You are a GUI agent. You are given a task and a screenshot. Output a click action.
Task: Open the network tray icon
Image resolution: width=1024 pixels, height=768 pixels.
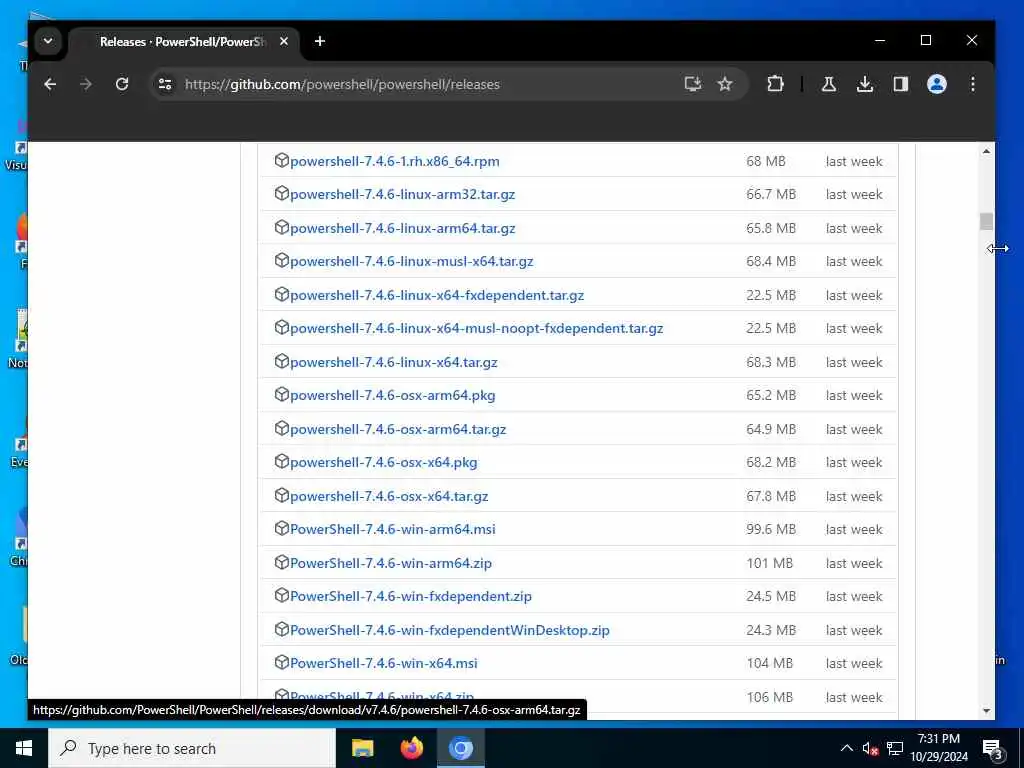click(x=895, y=748)
